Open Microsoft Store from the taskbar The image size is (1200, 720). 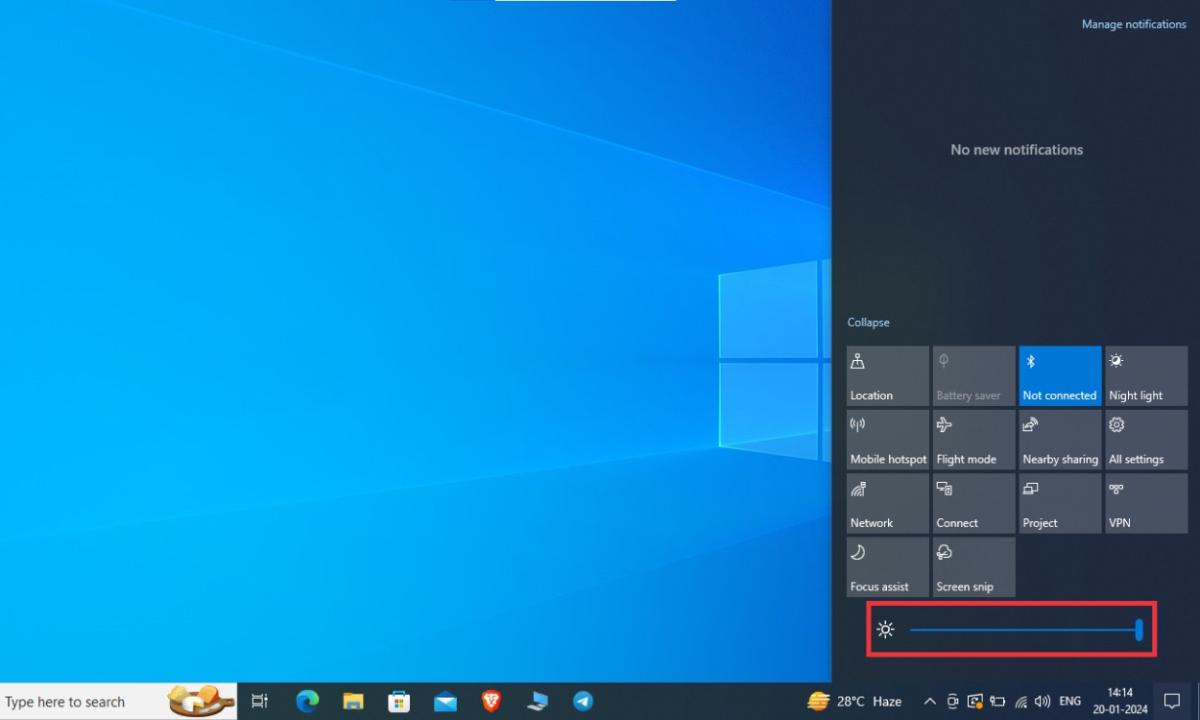tap(399, 701)
